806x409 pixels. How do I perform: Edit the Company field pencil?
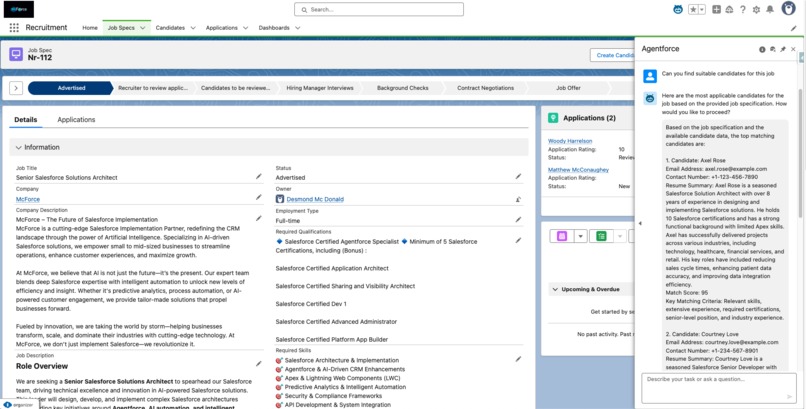coord(259,197)
